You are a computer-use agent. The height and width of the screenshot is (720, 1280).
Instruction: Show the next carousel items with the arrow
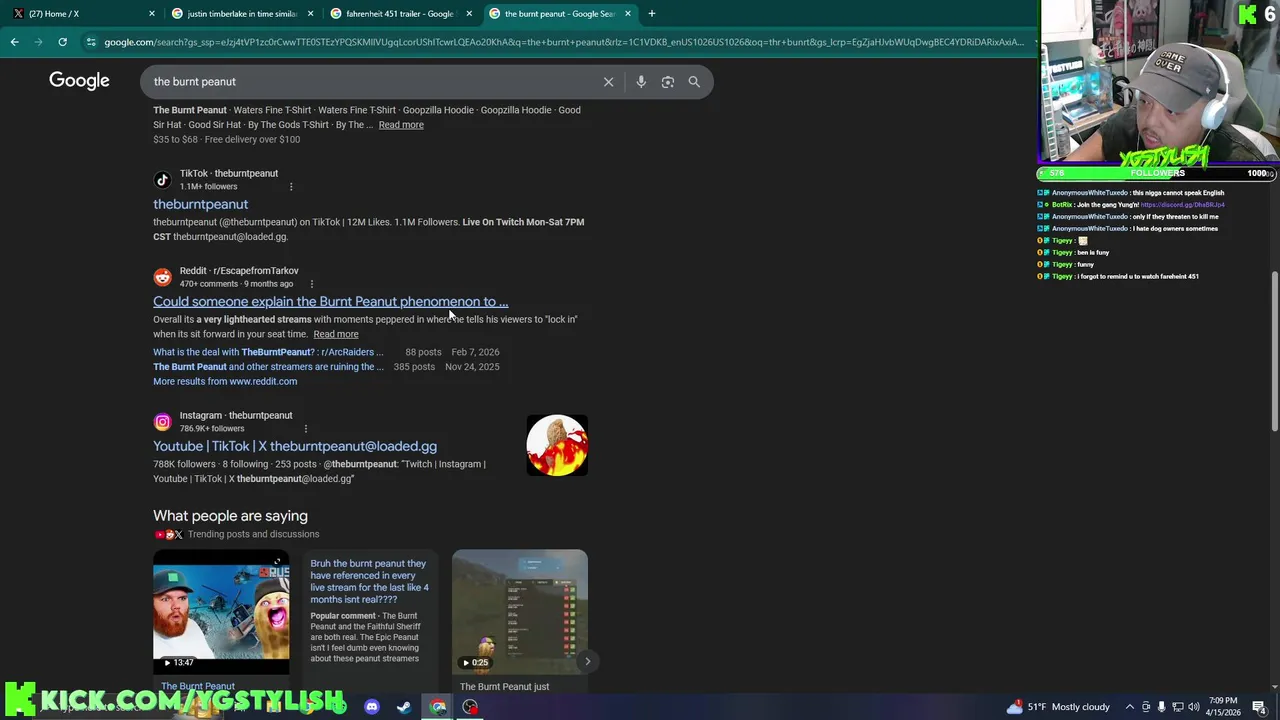pos(587,661)
